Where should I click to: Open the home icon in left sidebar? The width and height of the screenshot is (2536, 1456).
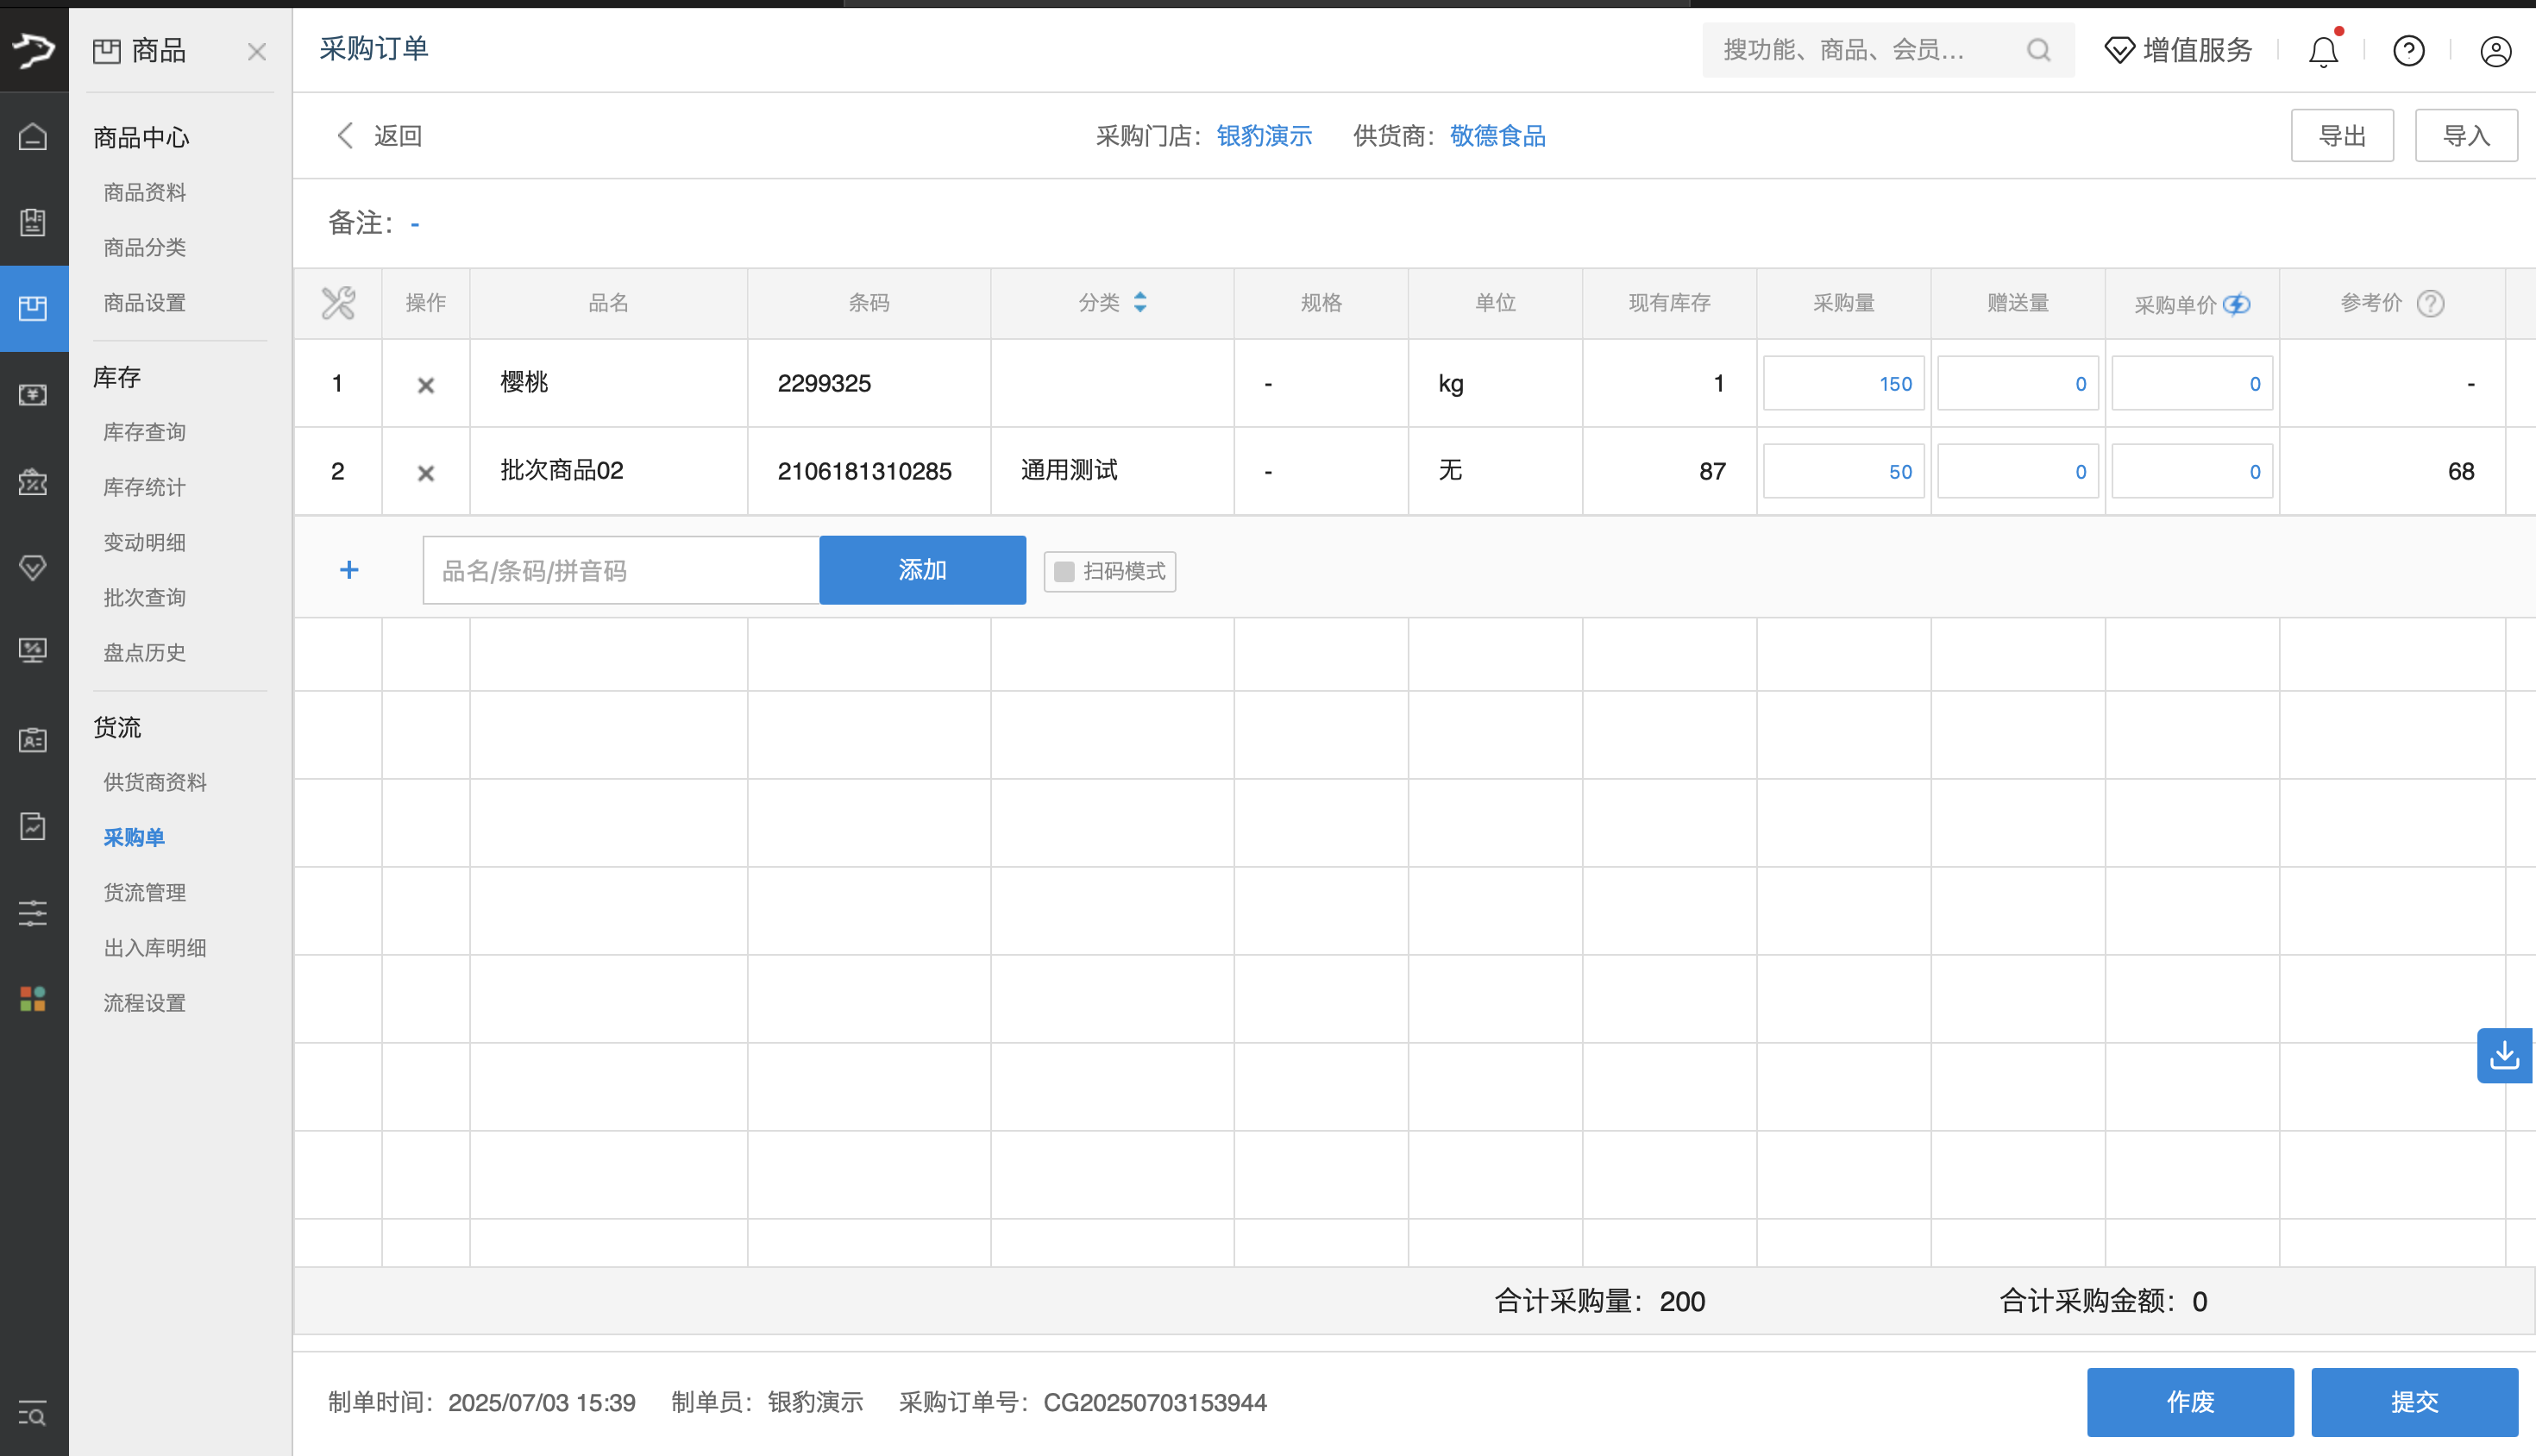point(33,136)
